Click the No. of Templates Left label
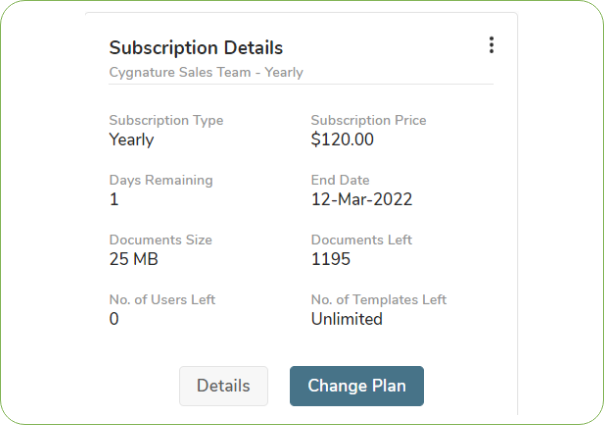Viewport: 604px width, 425px height. point(378,300)
